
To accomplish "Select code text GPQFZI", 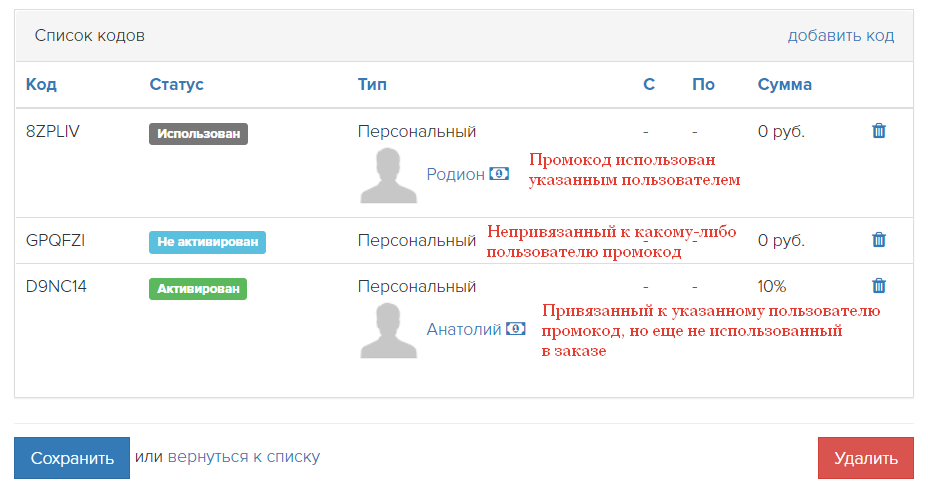I will [56, 240].
